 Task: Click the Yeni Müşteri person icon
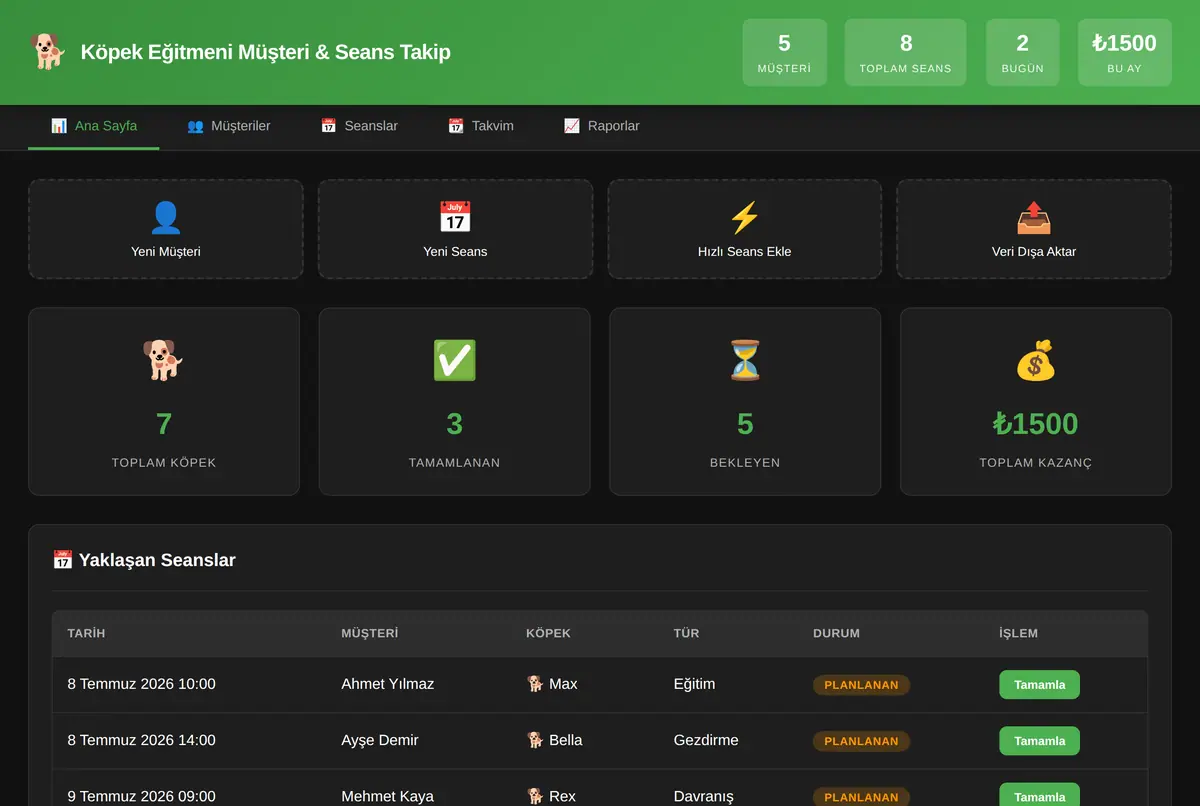click(165, 217)
